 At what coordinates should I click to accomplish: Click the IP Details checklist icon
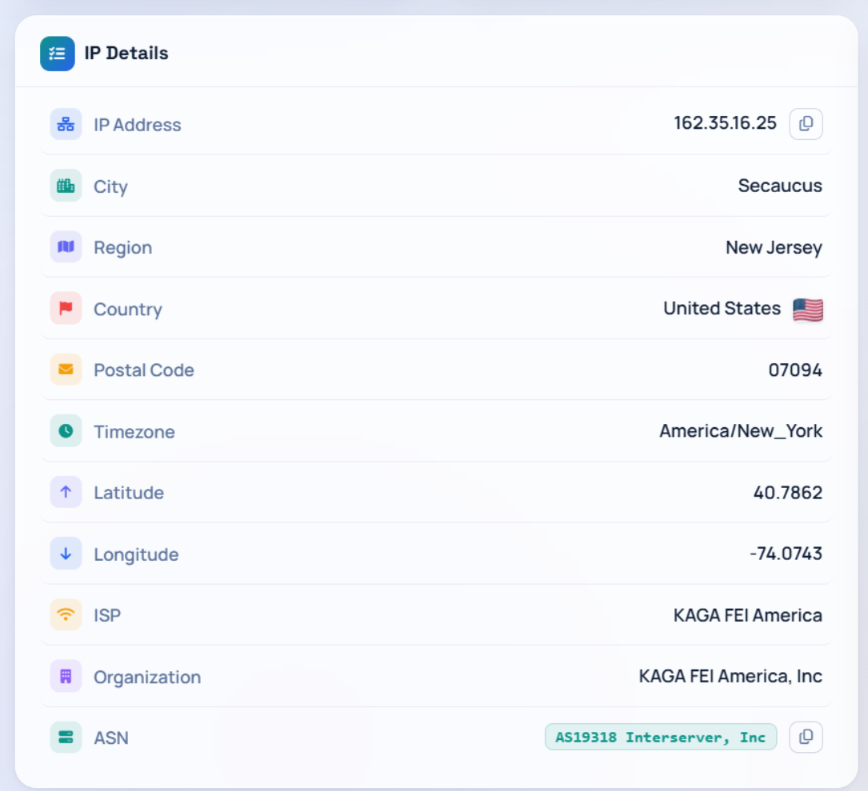[x=57, y=54]
